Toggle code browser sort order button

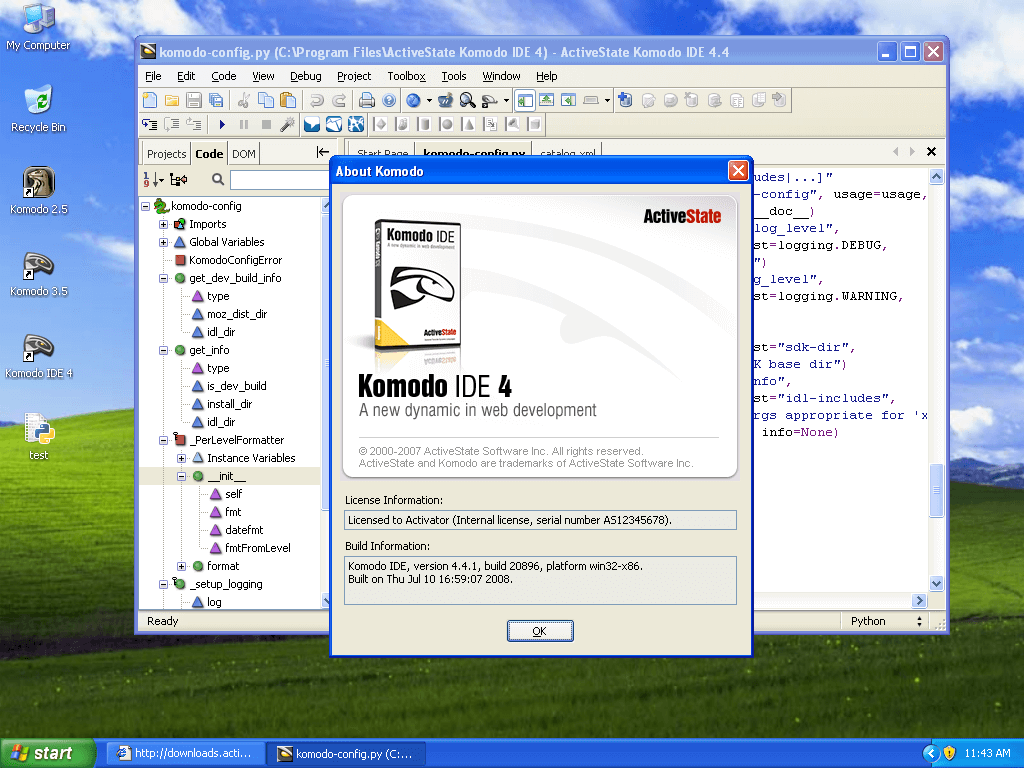coord(153,179)
